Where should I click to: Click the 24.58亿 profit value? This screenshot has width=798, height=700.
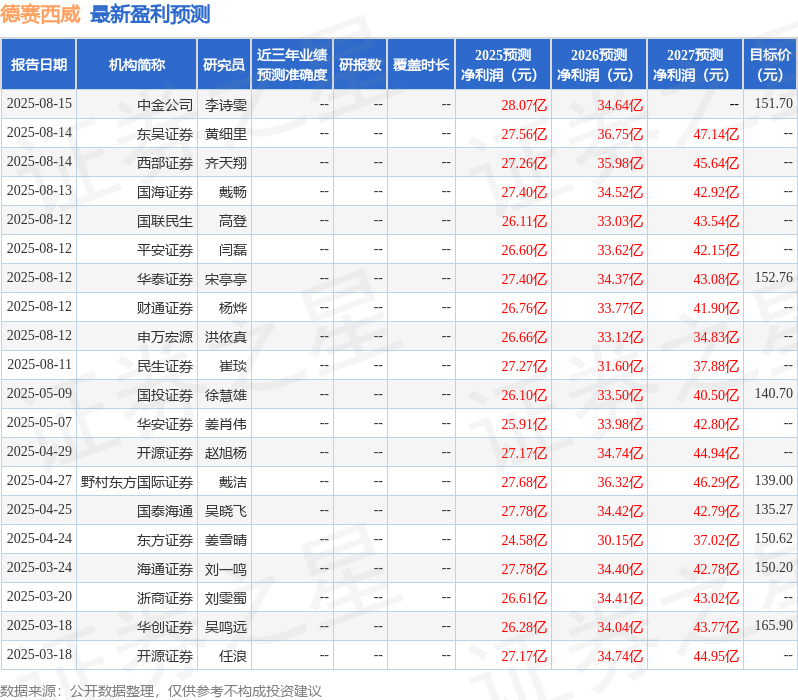coord(524,541)
